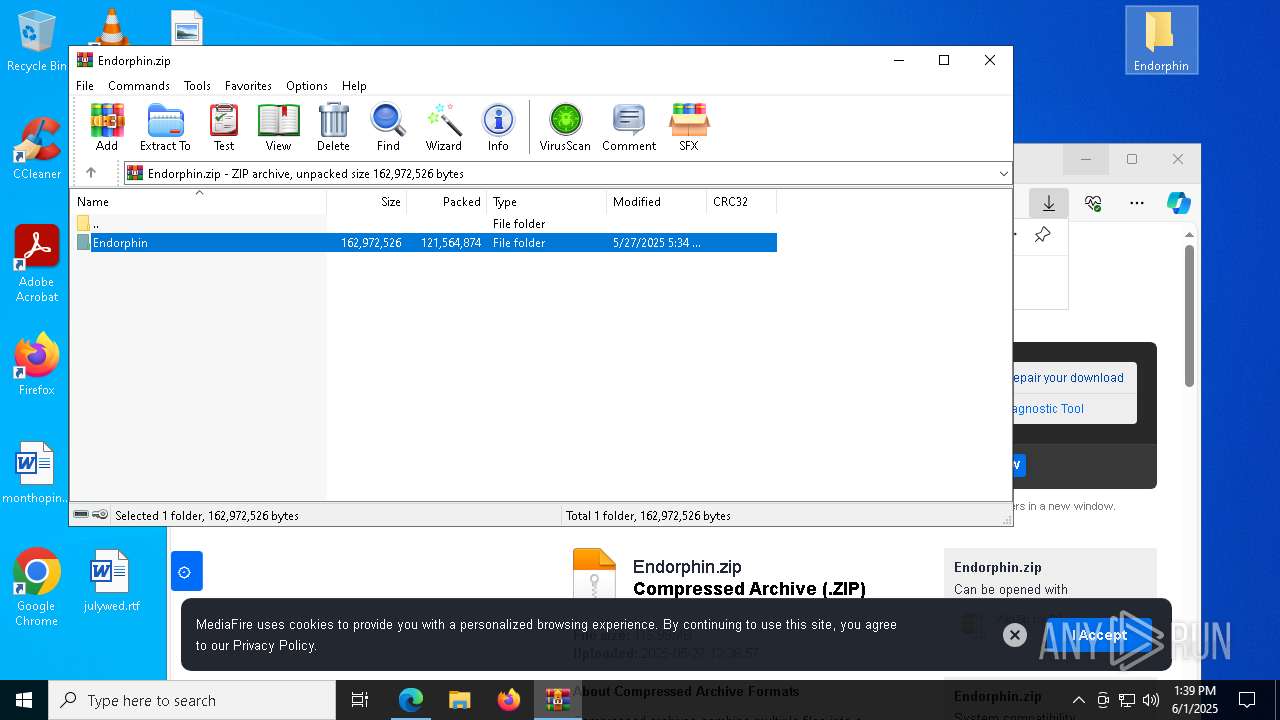Click the Add toolbar icon in WinRAR
The image size is (1280, 720).
tap(107, 127)
